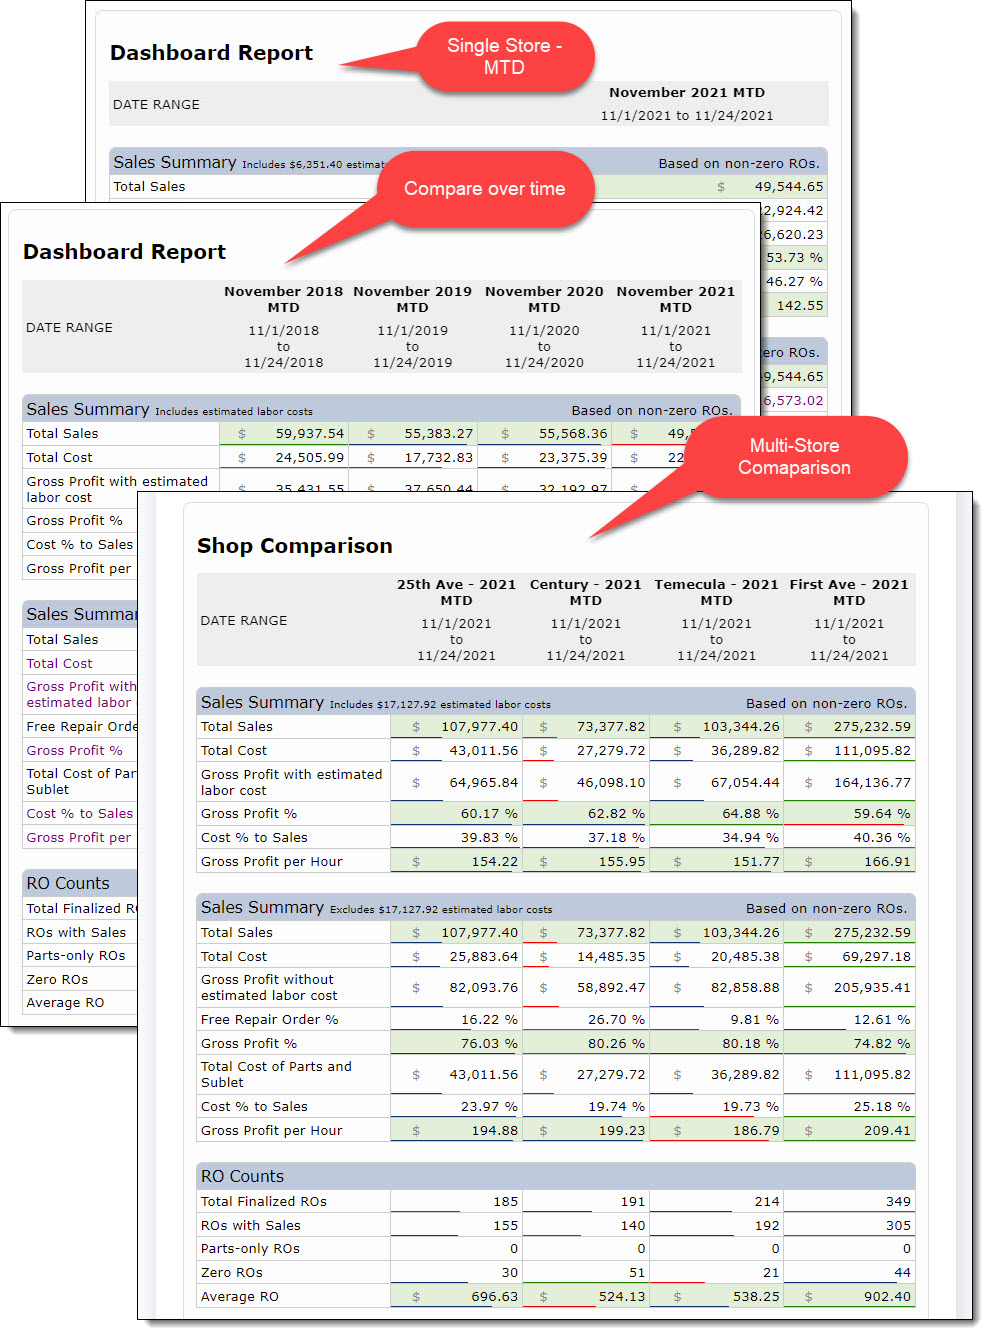
Task: Open the purple Total Cost link in multi-year report
Action: [59, 664]
